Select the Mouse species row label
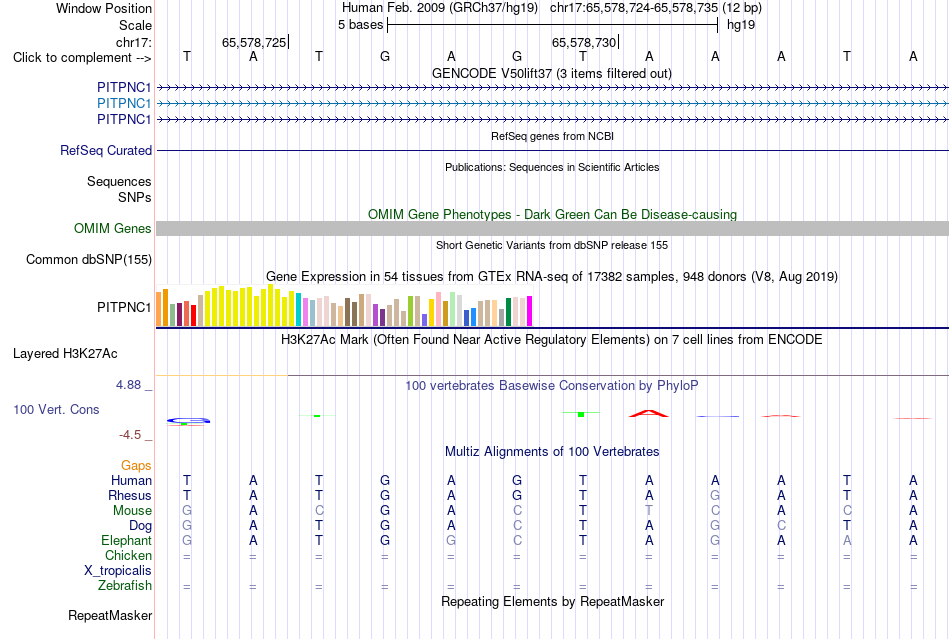The height and width of the screenshot is (639, 950). pos(132,511)
